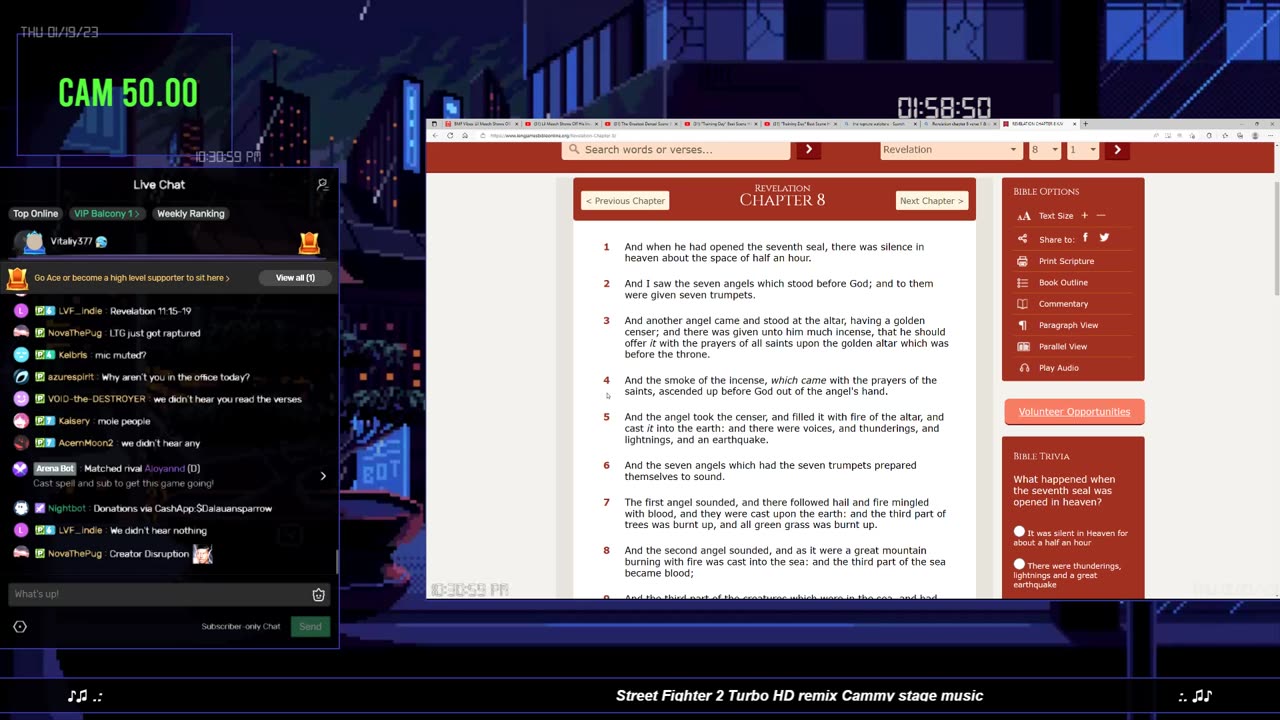Click the Previous Chapter button

[625, 201]
